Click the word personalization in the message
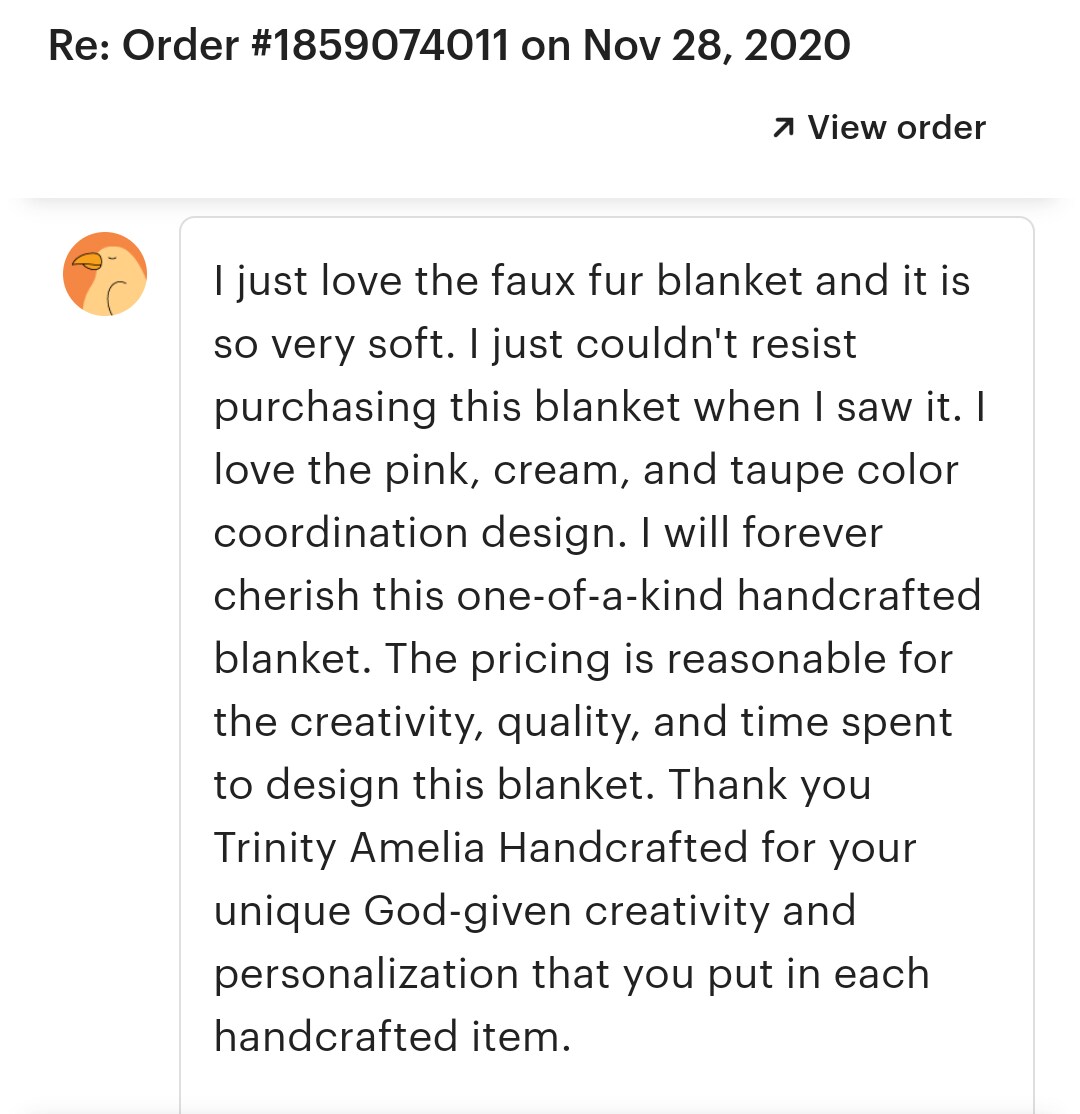This screenshot has height=1114, width=1080. (x=366, y=974)
